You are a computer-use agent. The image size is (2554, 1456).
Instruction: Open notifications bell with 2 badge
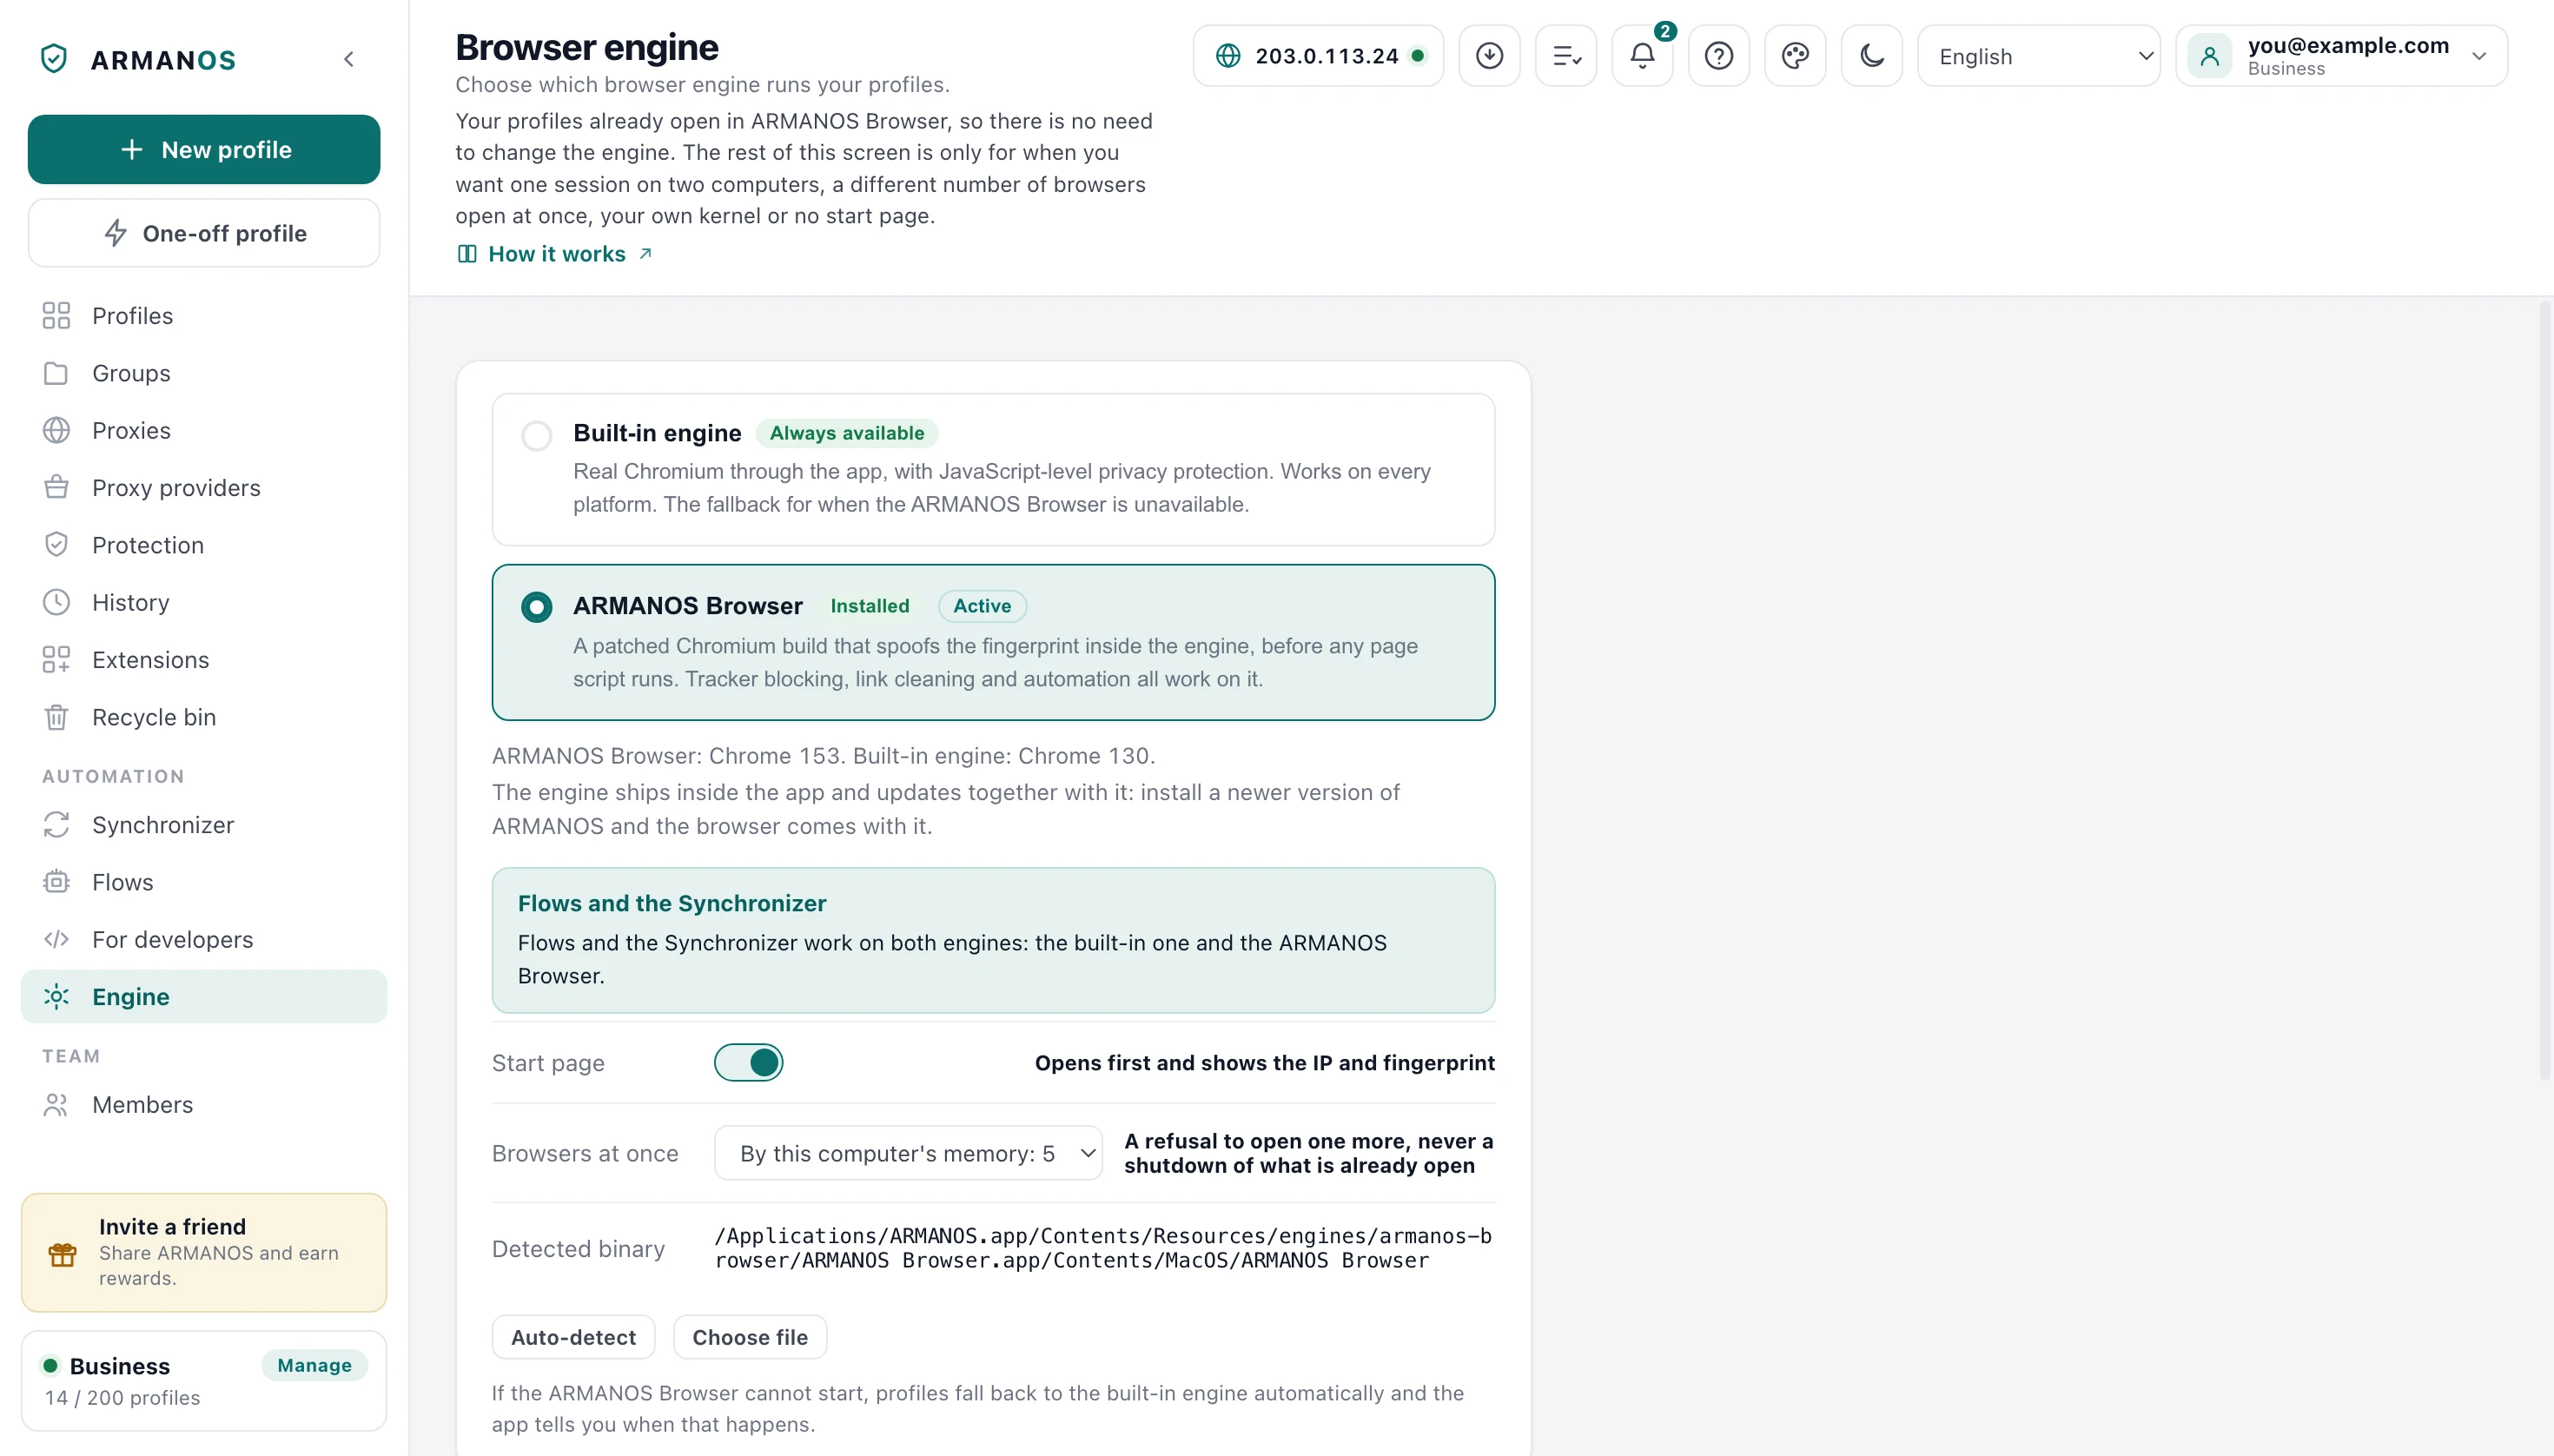click(x=1642, y=56)
